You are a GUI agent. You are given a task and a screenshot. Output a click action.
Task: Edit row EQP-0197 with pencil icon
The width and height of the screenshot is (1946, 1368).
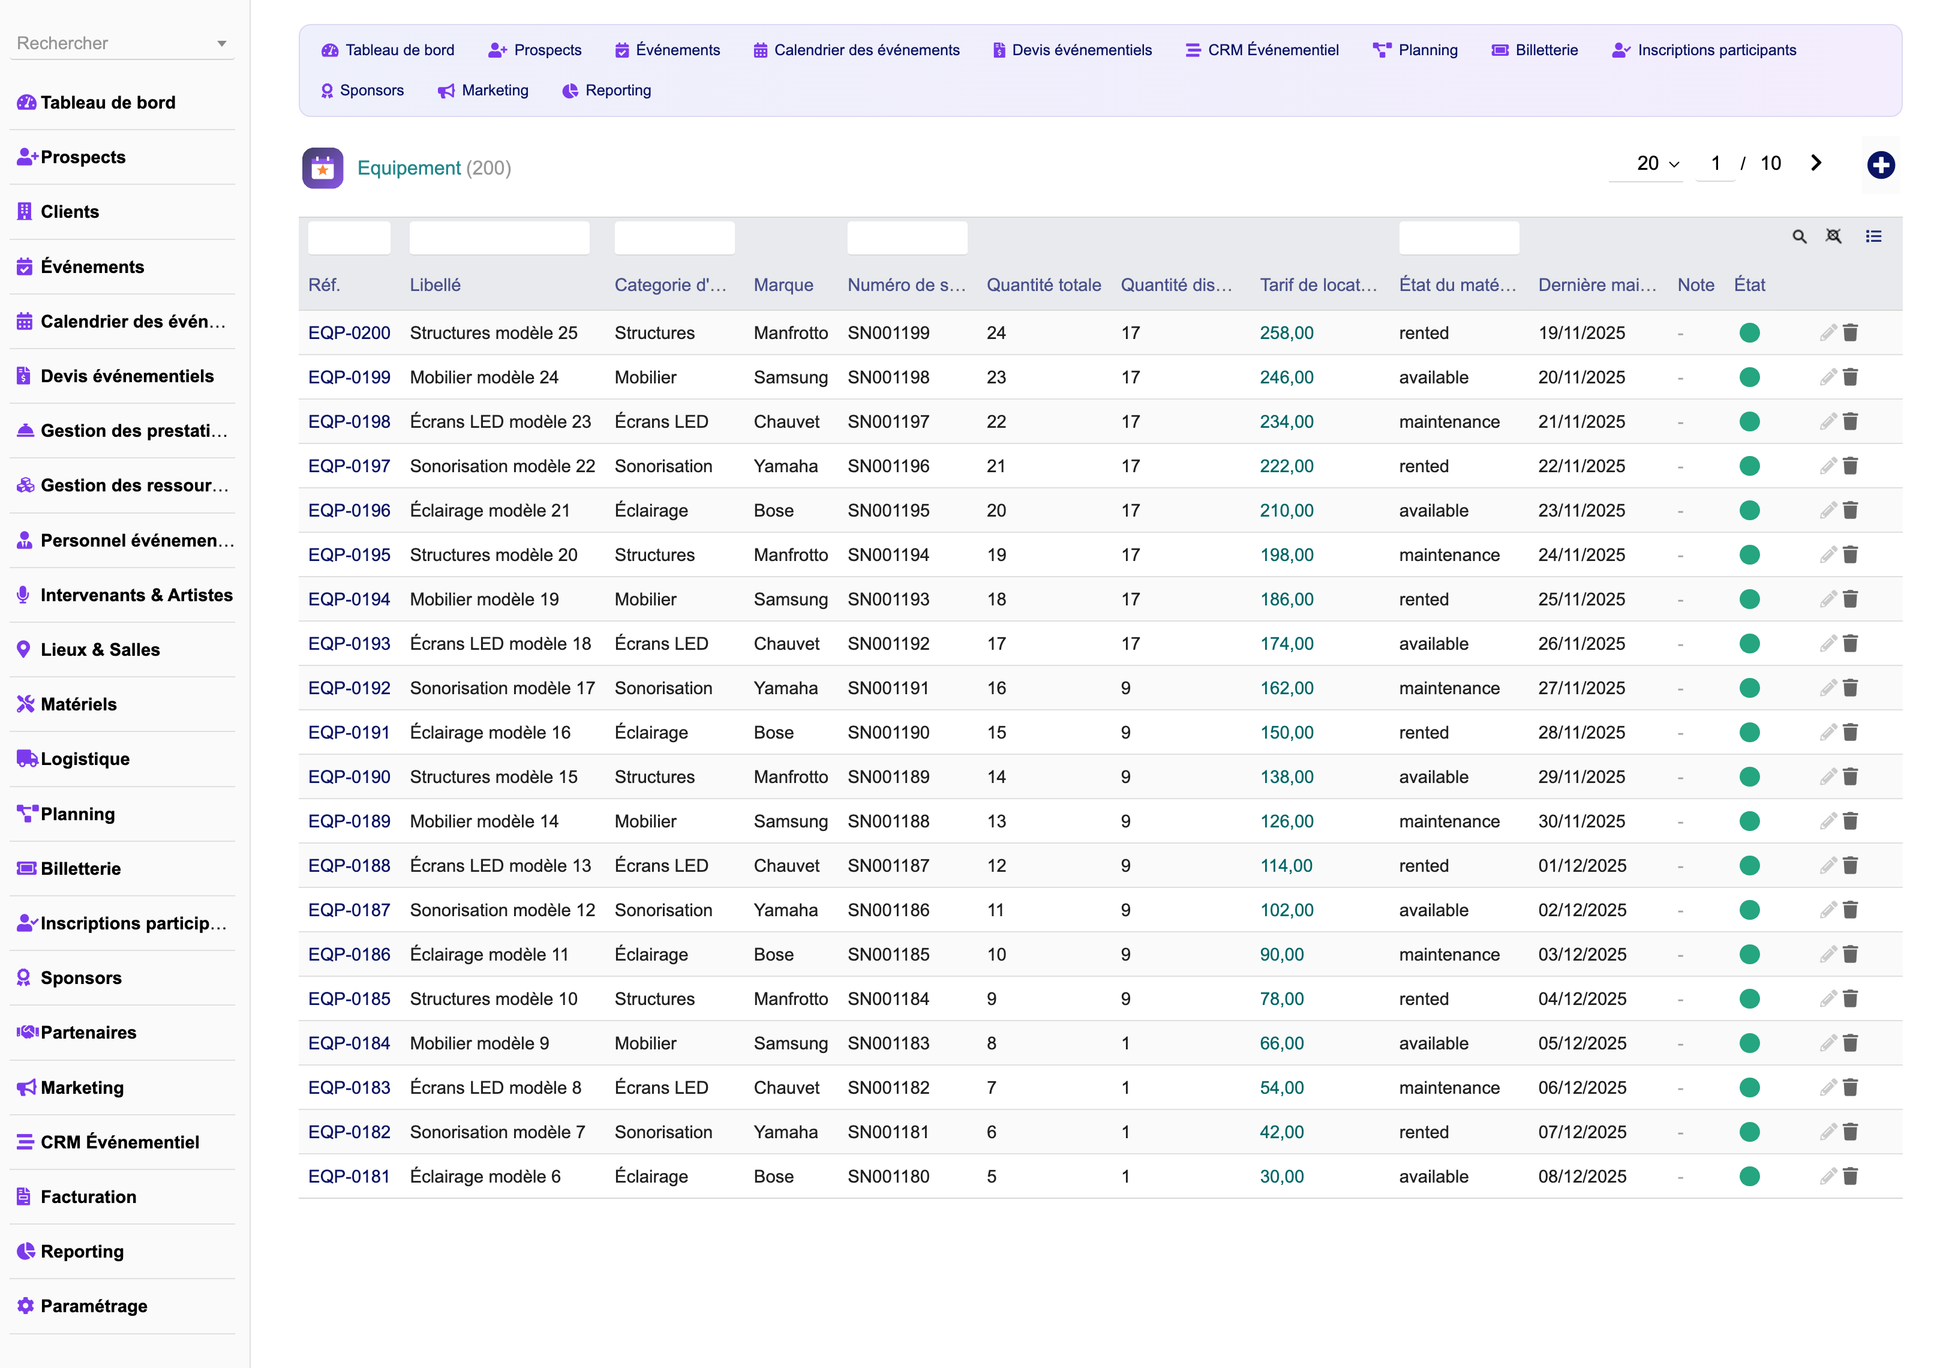click(x=1828, y=466)
